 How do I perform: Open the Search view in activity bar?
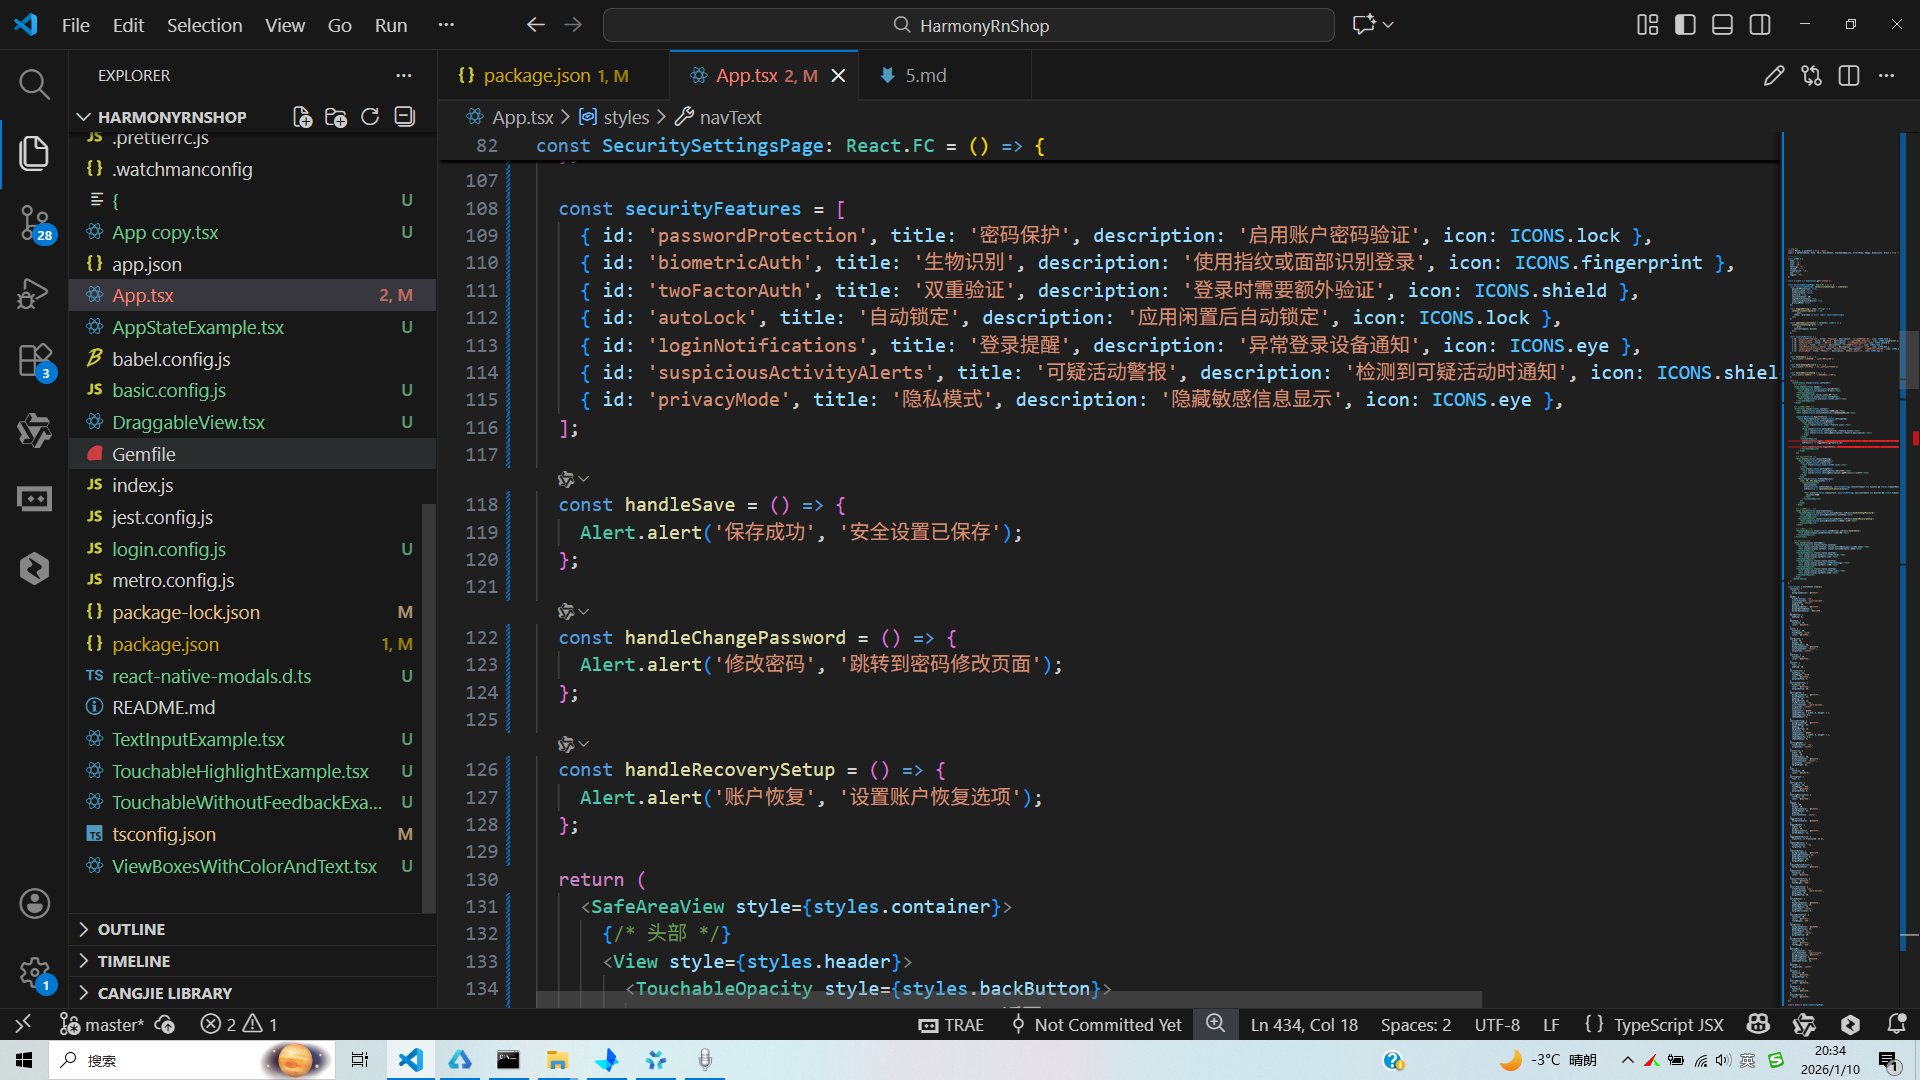34,84
